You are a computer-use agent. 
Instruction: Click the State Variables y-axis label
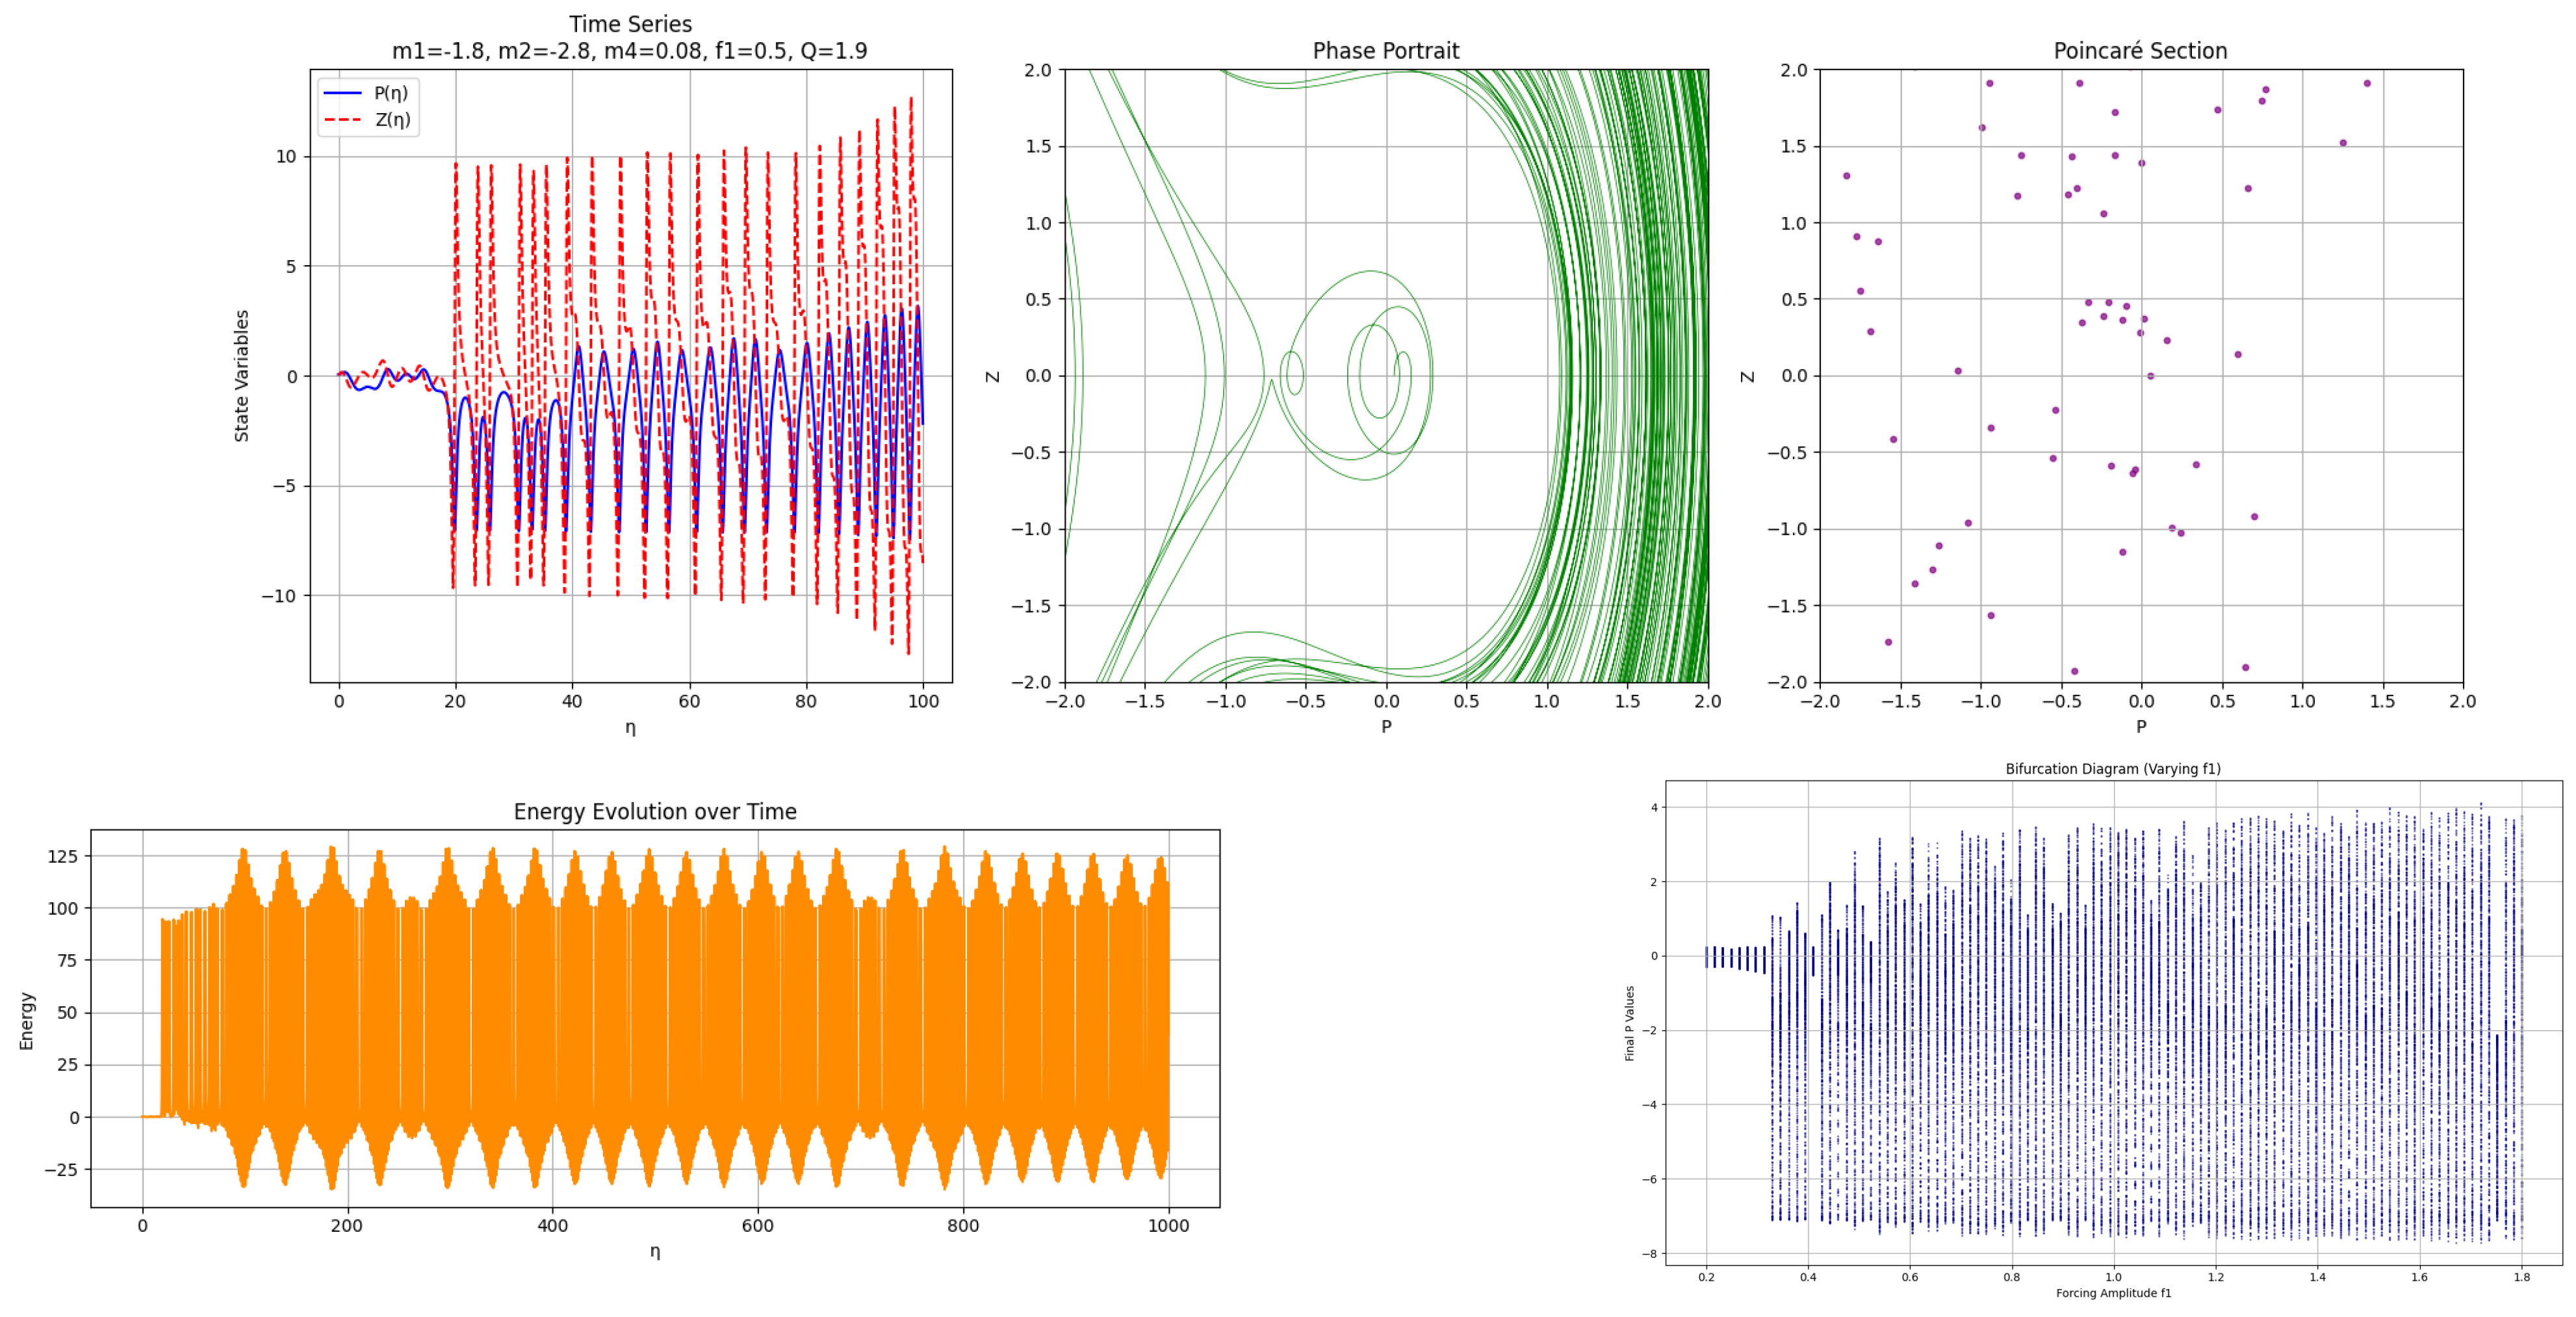pos(241,376)
